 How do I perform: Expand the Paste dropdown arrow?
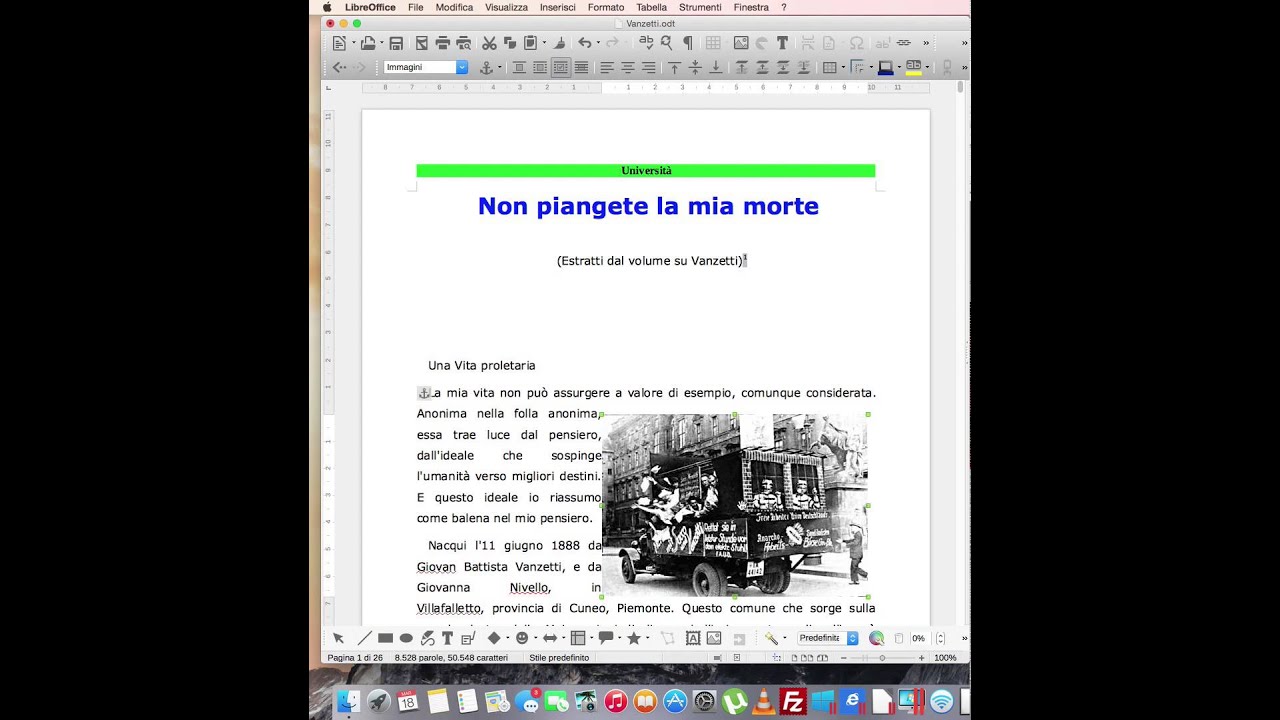[544, 44]
